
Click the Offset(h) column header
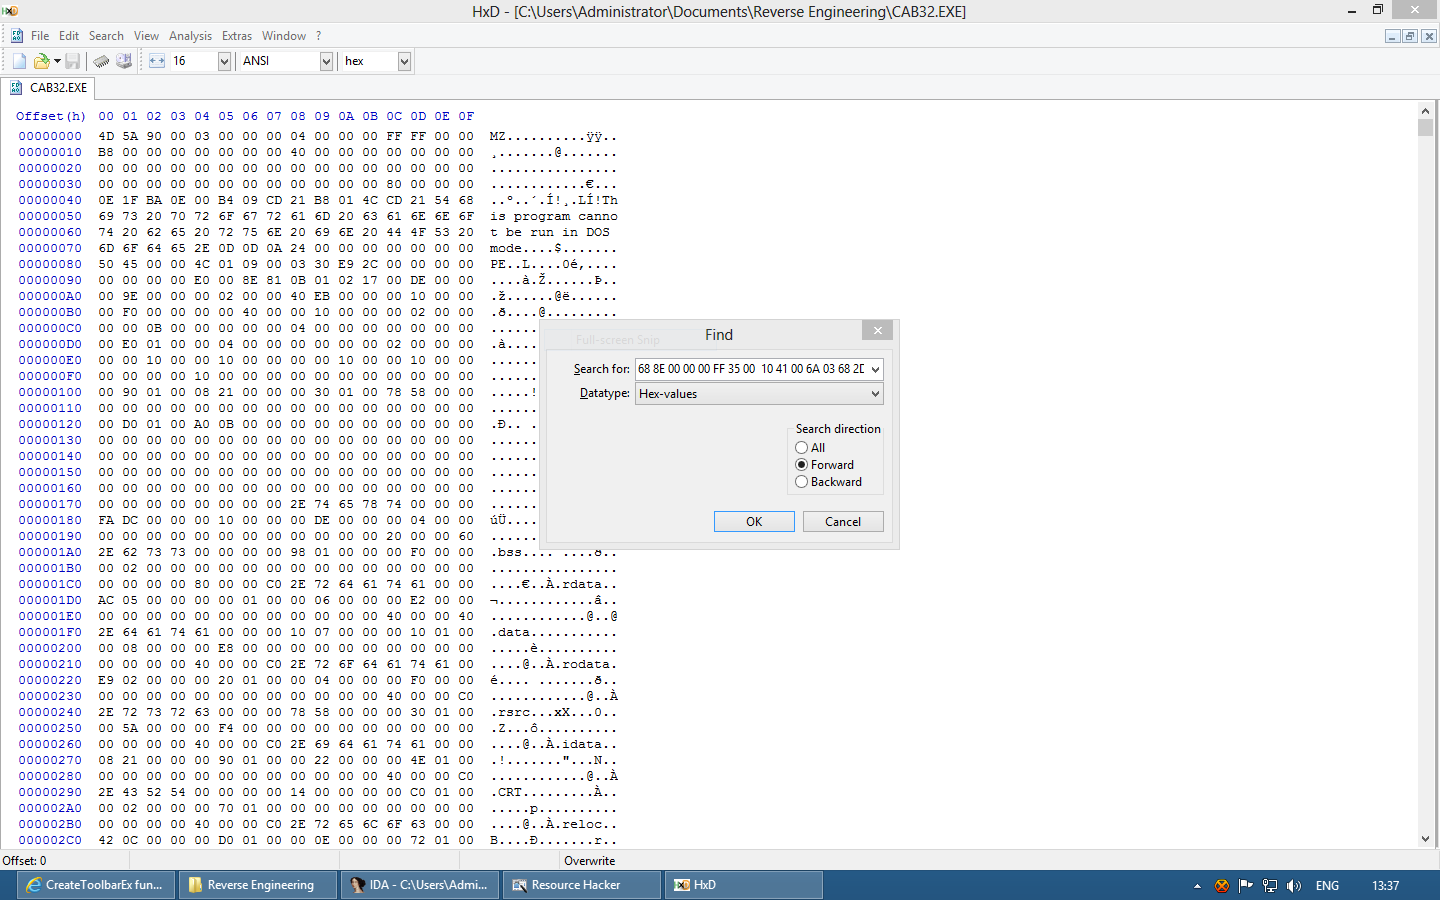point(51,116)
